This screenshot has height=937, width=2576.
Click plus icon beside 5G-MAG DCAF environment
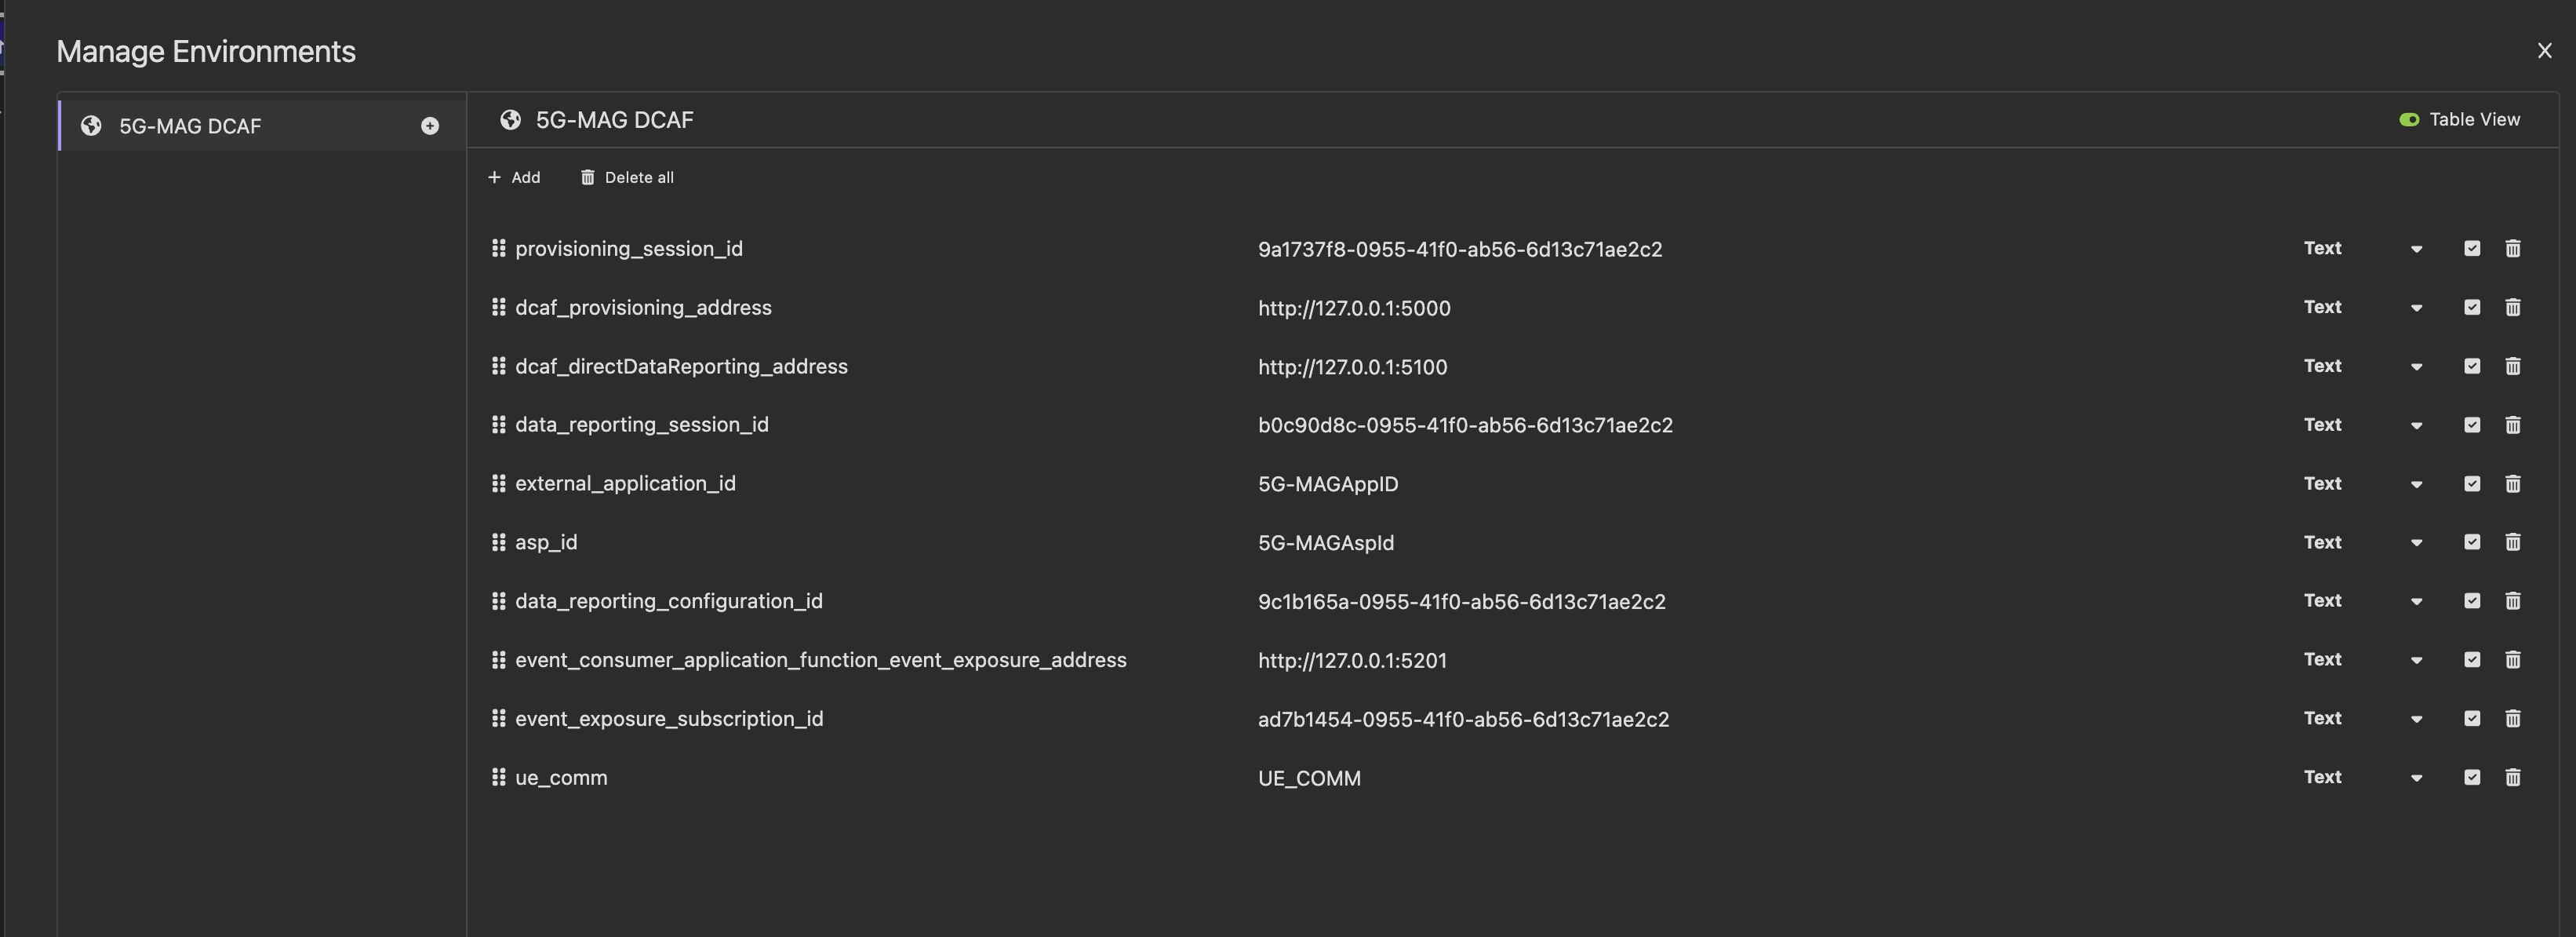click(x=430, y=126)
